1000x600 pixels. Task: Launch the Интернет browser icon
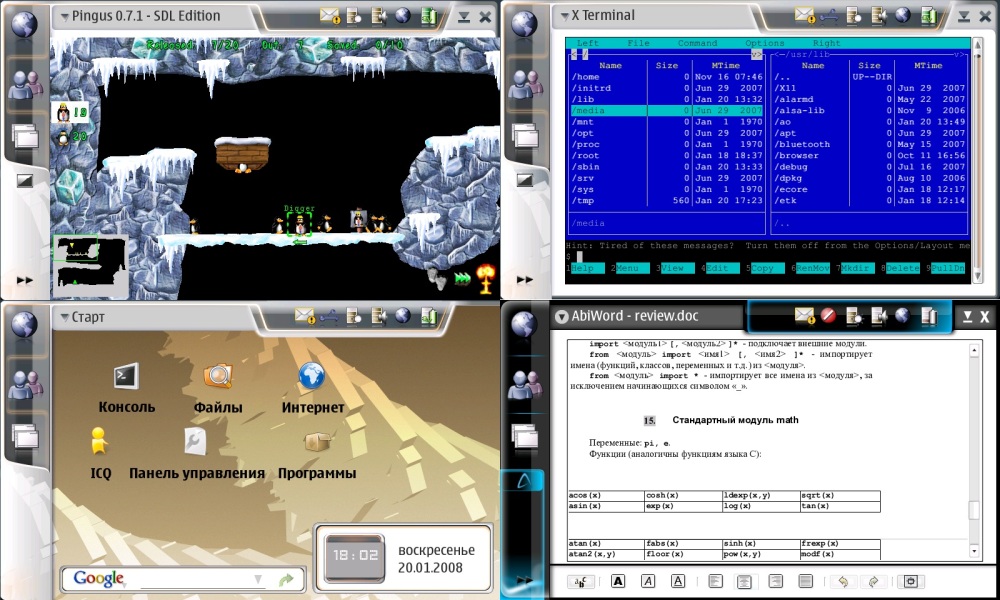pyautogui.click(x=312, y=376)
